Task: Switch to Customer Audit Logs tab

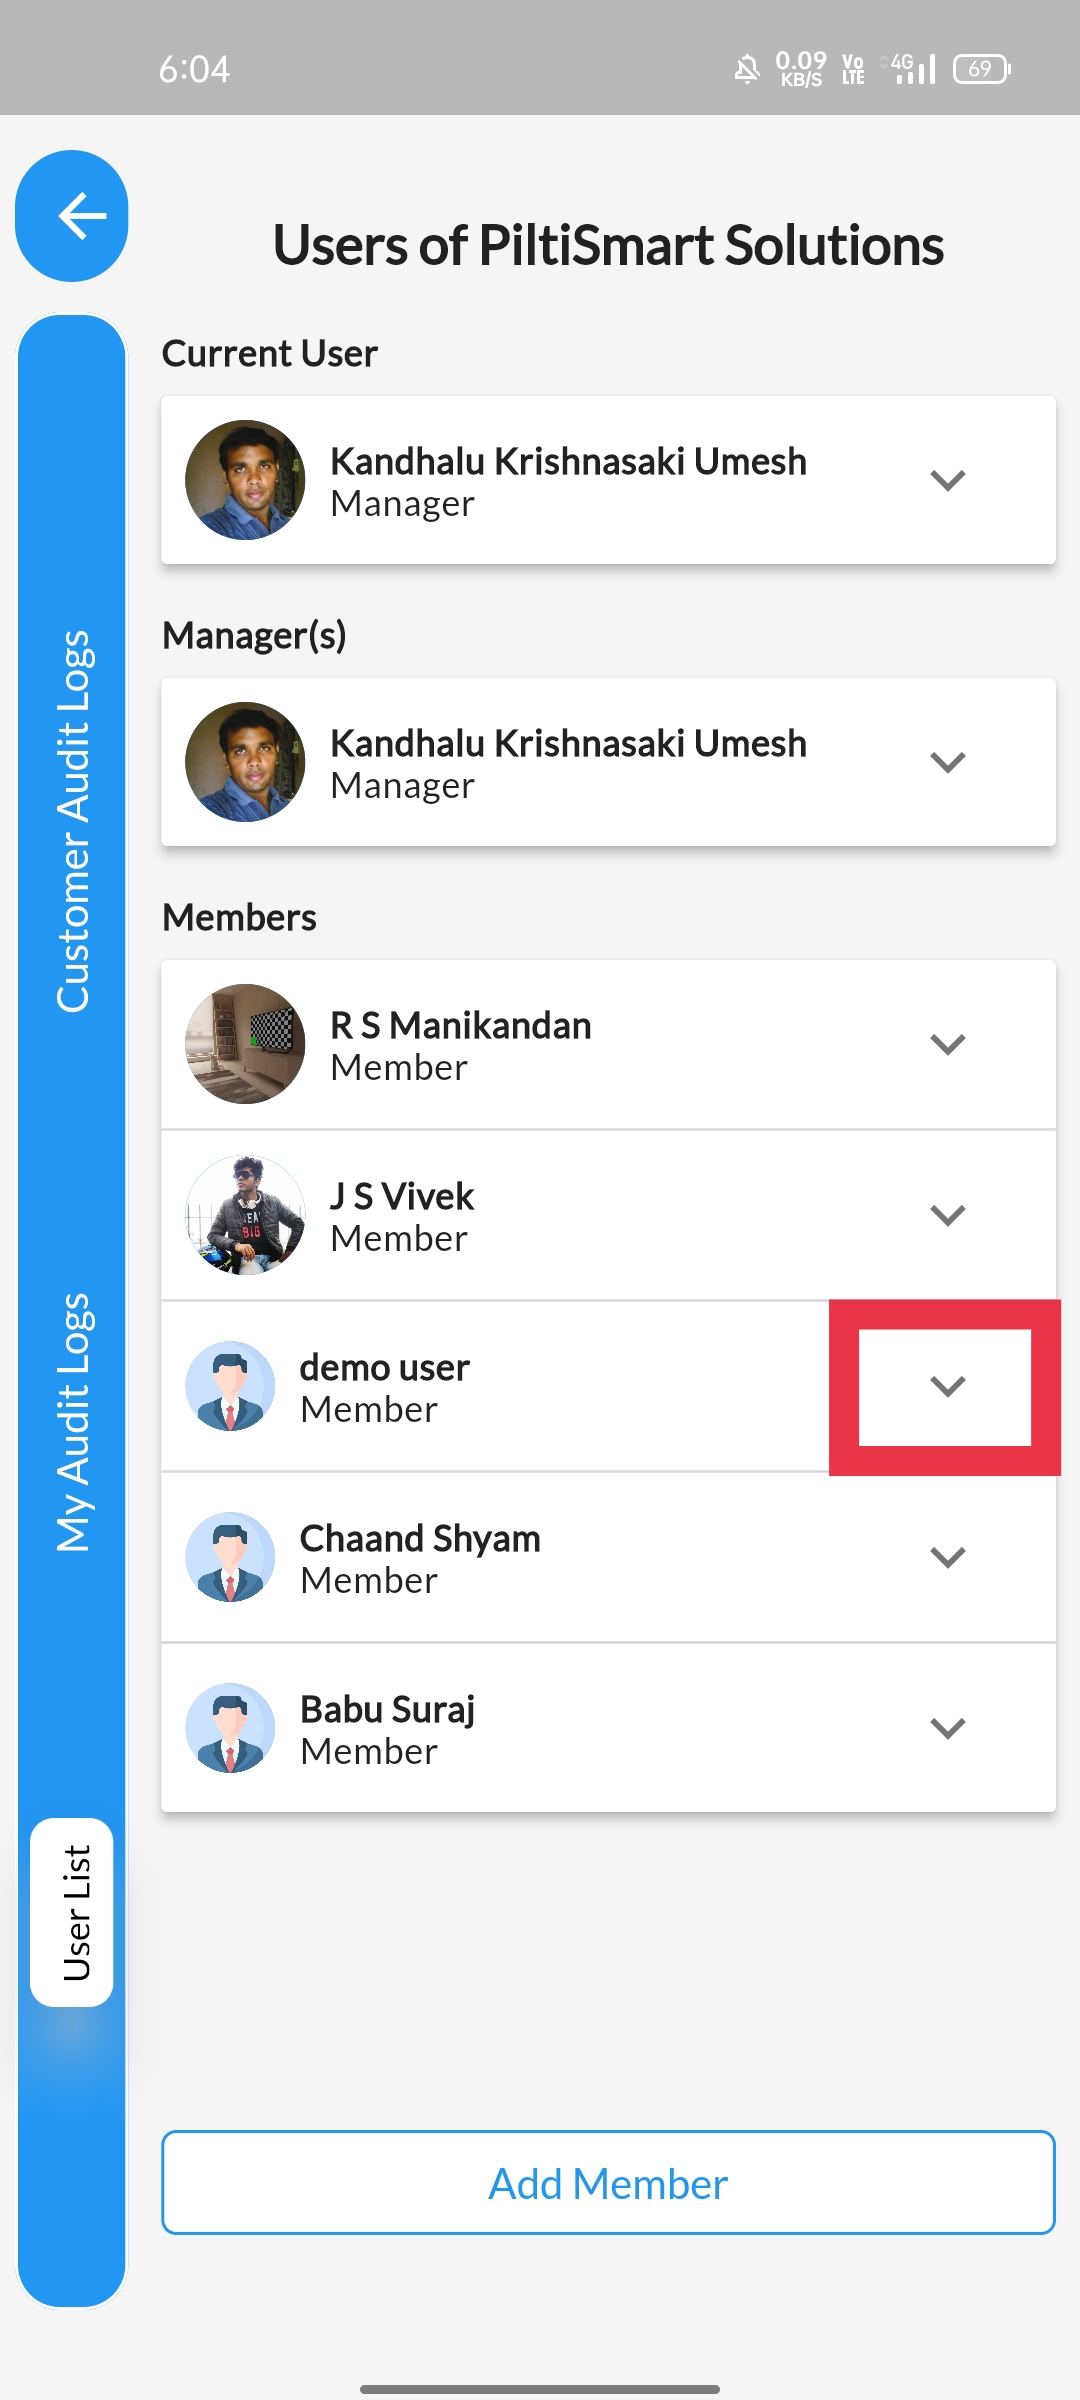Action: [x=73, y=821]
